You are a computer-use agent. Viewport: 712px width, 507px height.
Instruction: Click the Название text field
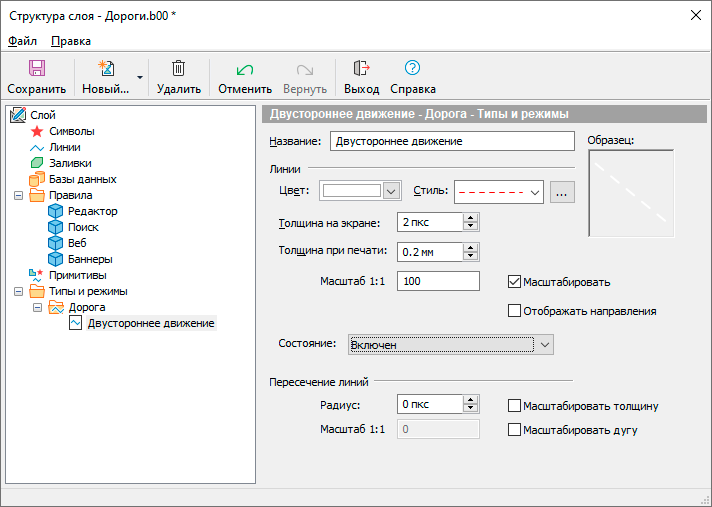click(x=452, y=142)
